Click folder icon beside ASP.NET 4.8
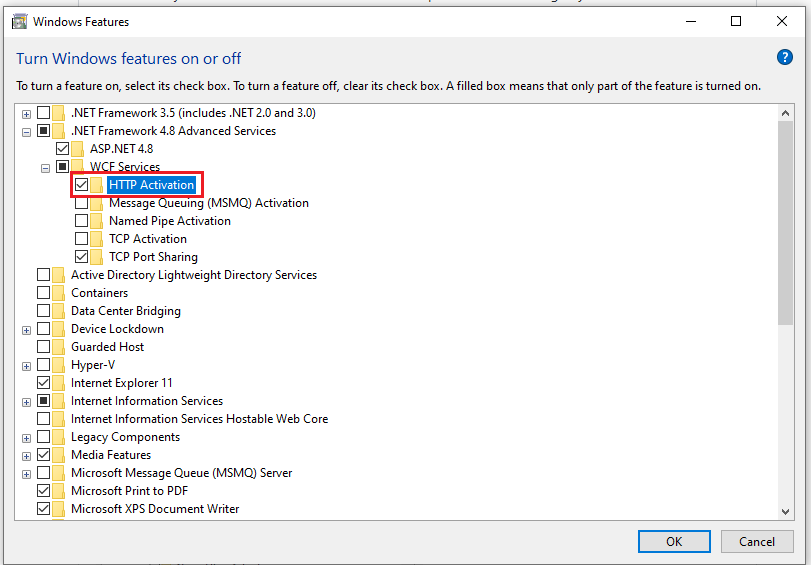Image resolution: width=811 pixels, height=565 pixels. click(77, 149)
